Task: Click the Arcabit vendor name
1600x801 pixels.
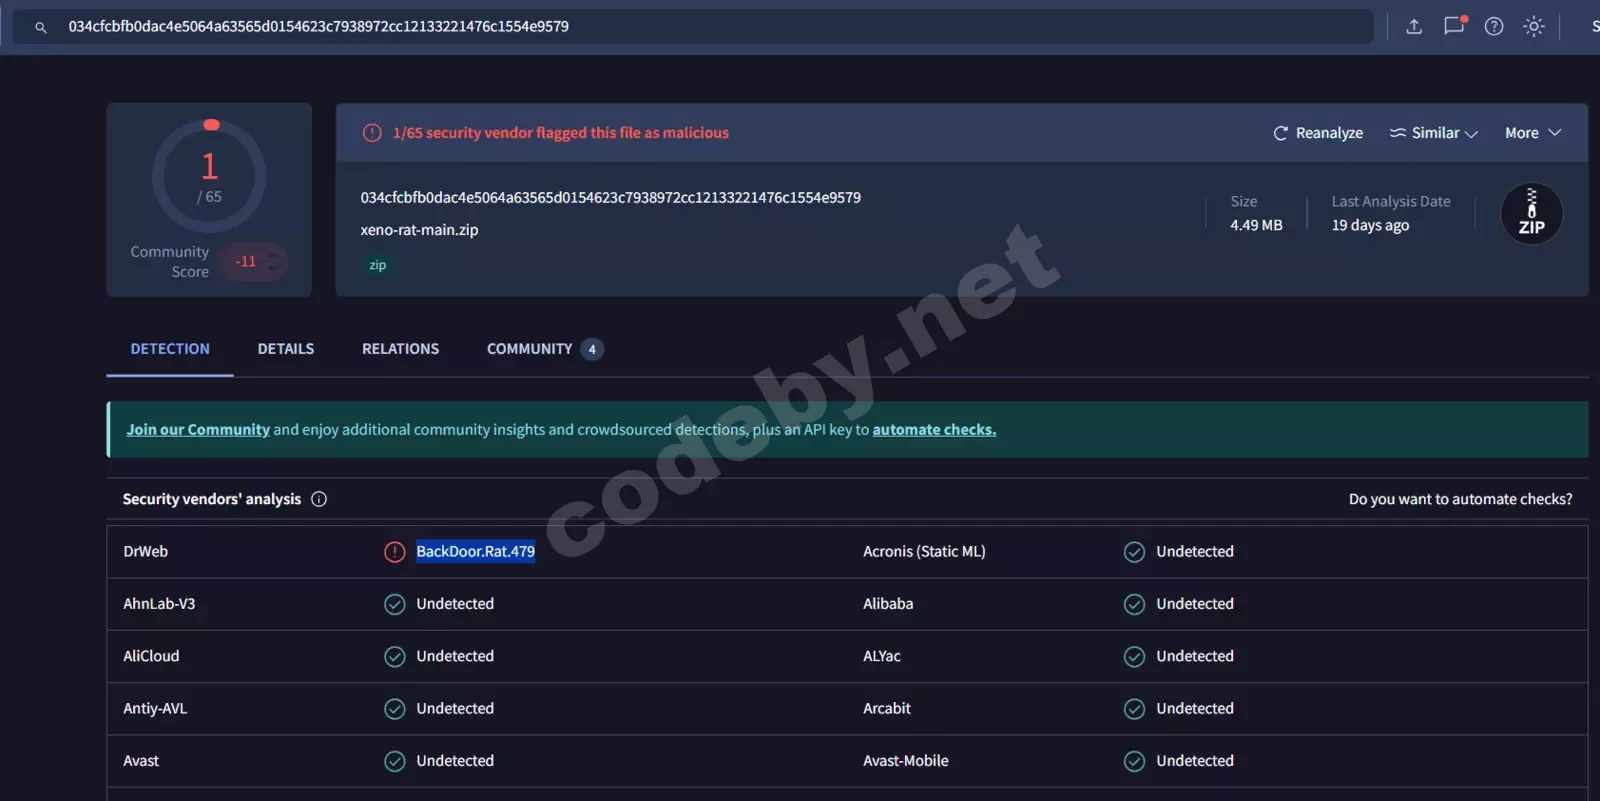Action: [887, 709]
